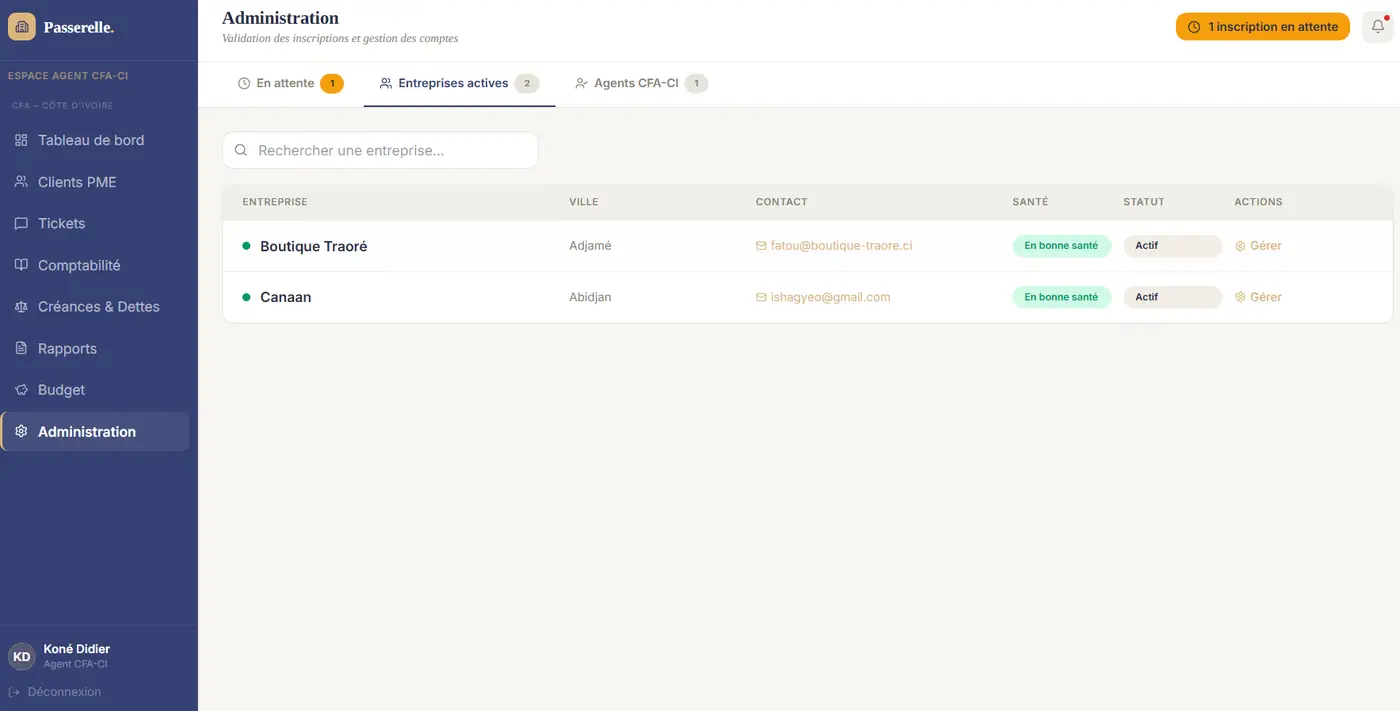
Task: Open the Actif status dropdown for Canaan
Action: click(1172, 297)
